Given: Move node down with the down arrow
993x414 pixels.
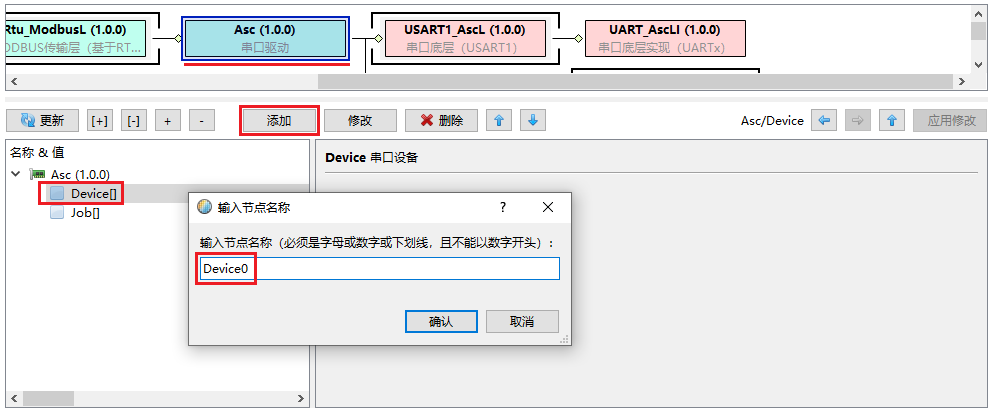Looking at the screenshot, I should (x=533, y=121).
